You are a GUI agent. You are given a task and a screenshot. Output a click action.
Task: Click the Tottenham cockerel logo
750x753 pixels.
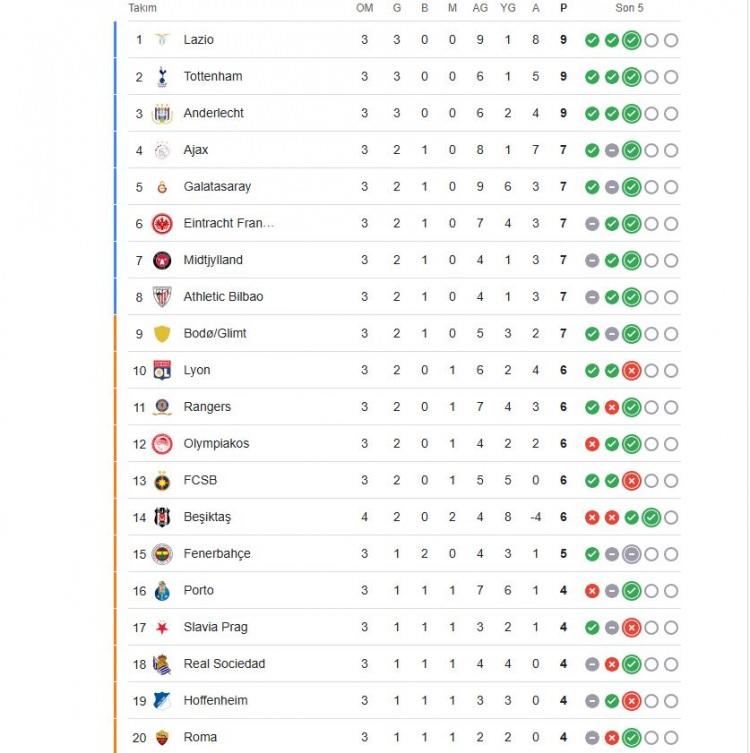tap(162, 77)
